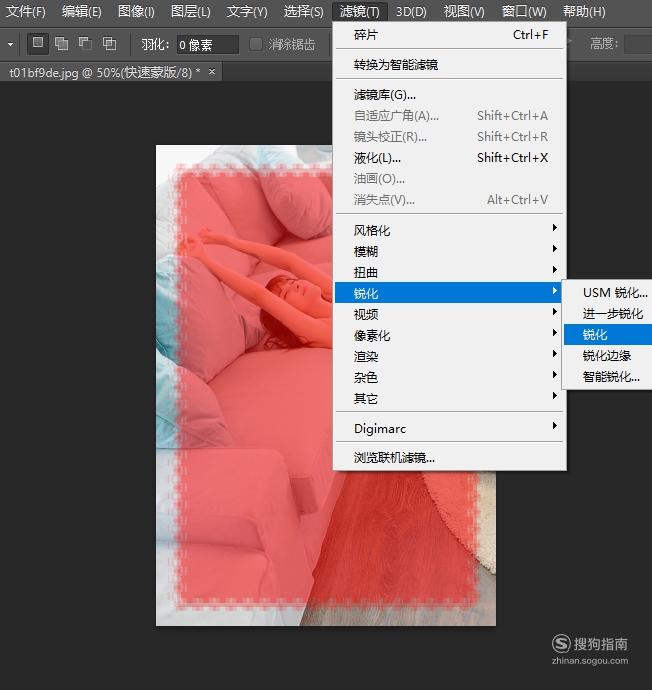The image size is (652, 690).
Task: Open the 3D(D) menu
Action: click(411, 11)
